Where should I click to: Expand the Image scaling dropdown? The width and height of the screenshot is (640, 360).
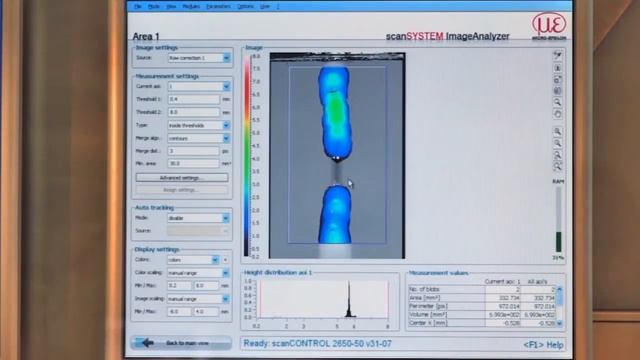[x=226, y=299]
